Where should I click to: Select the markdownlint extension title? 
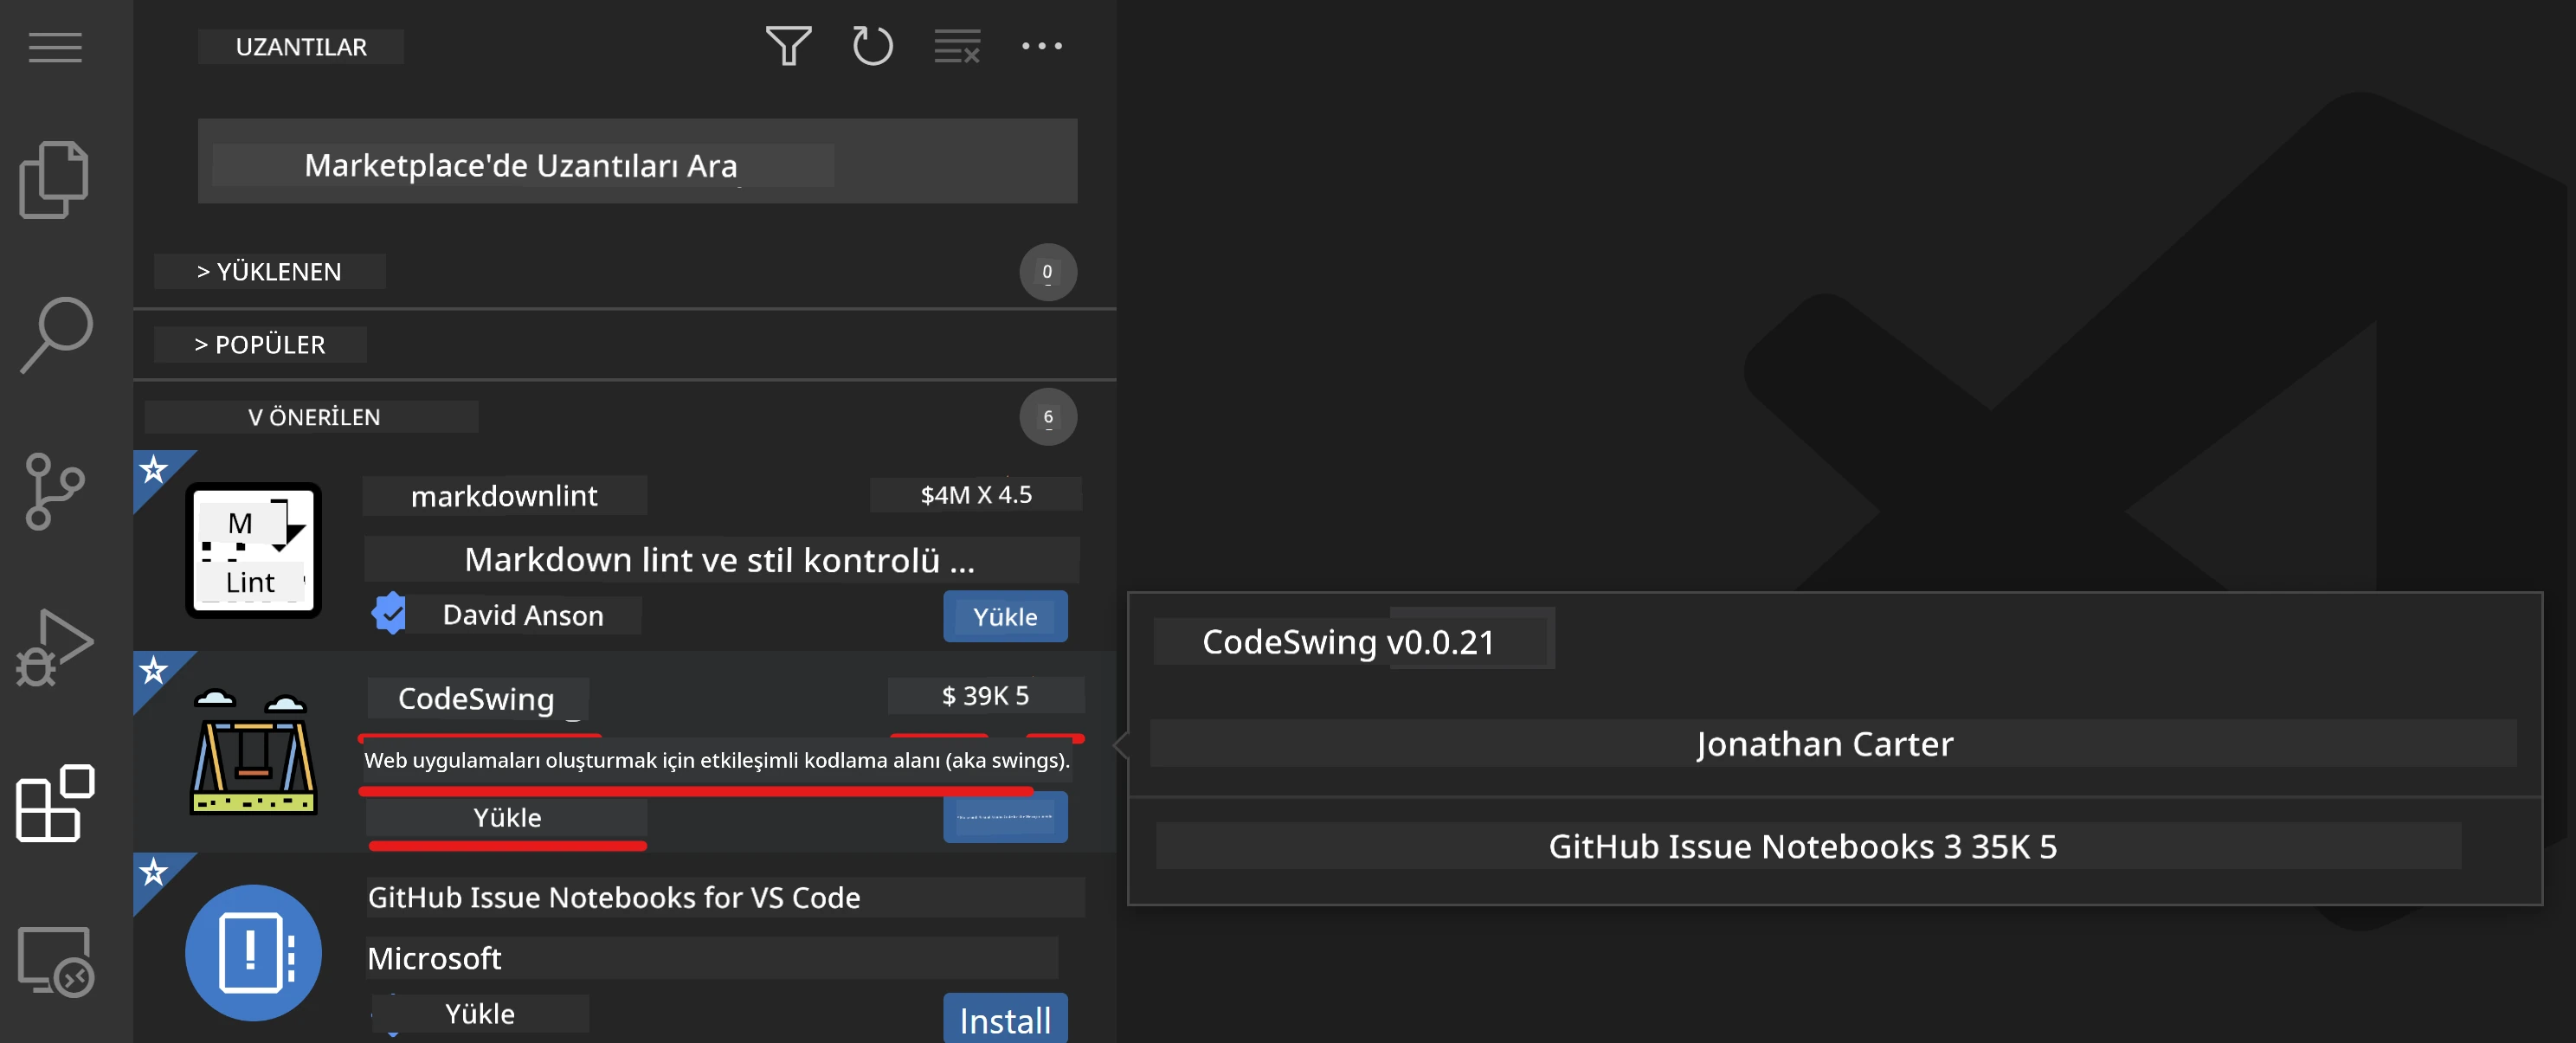[x=504, y=495]
